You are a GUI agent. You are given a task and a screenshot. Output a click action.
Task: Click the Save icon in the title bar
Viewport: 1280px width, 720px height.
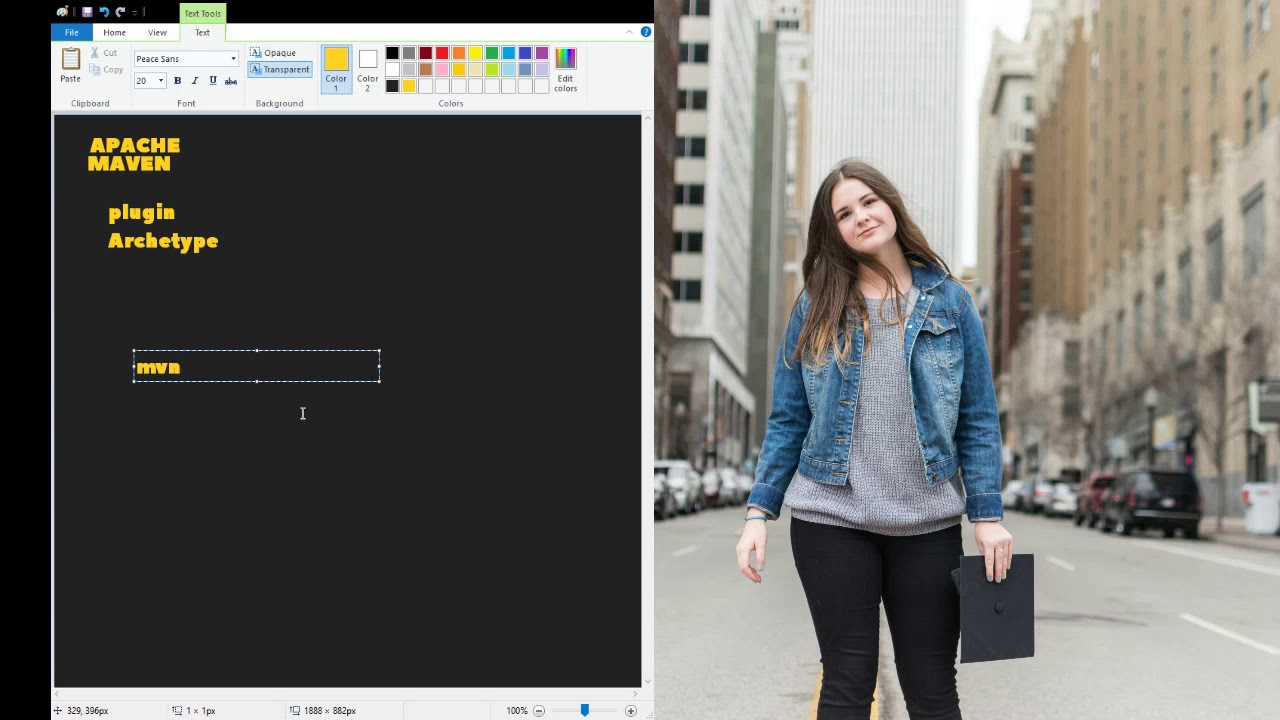coord(87,12)
